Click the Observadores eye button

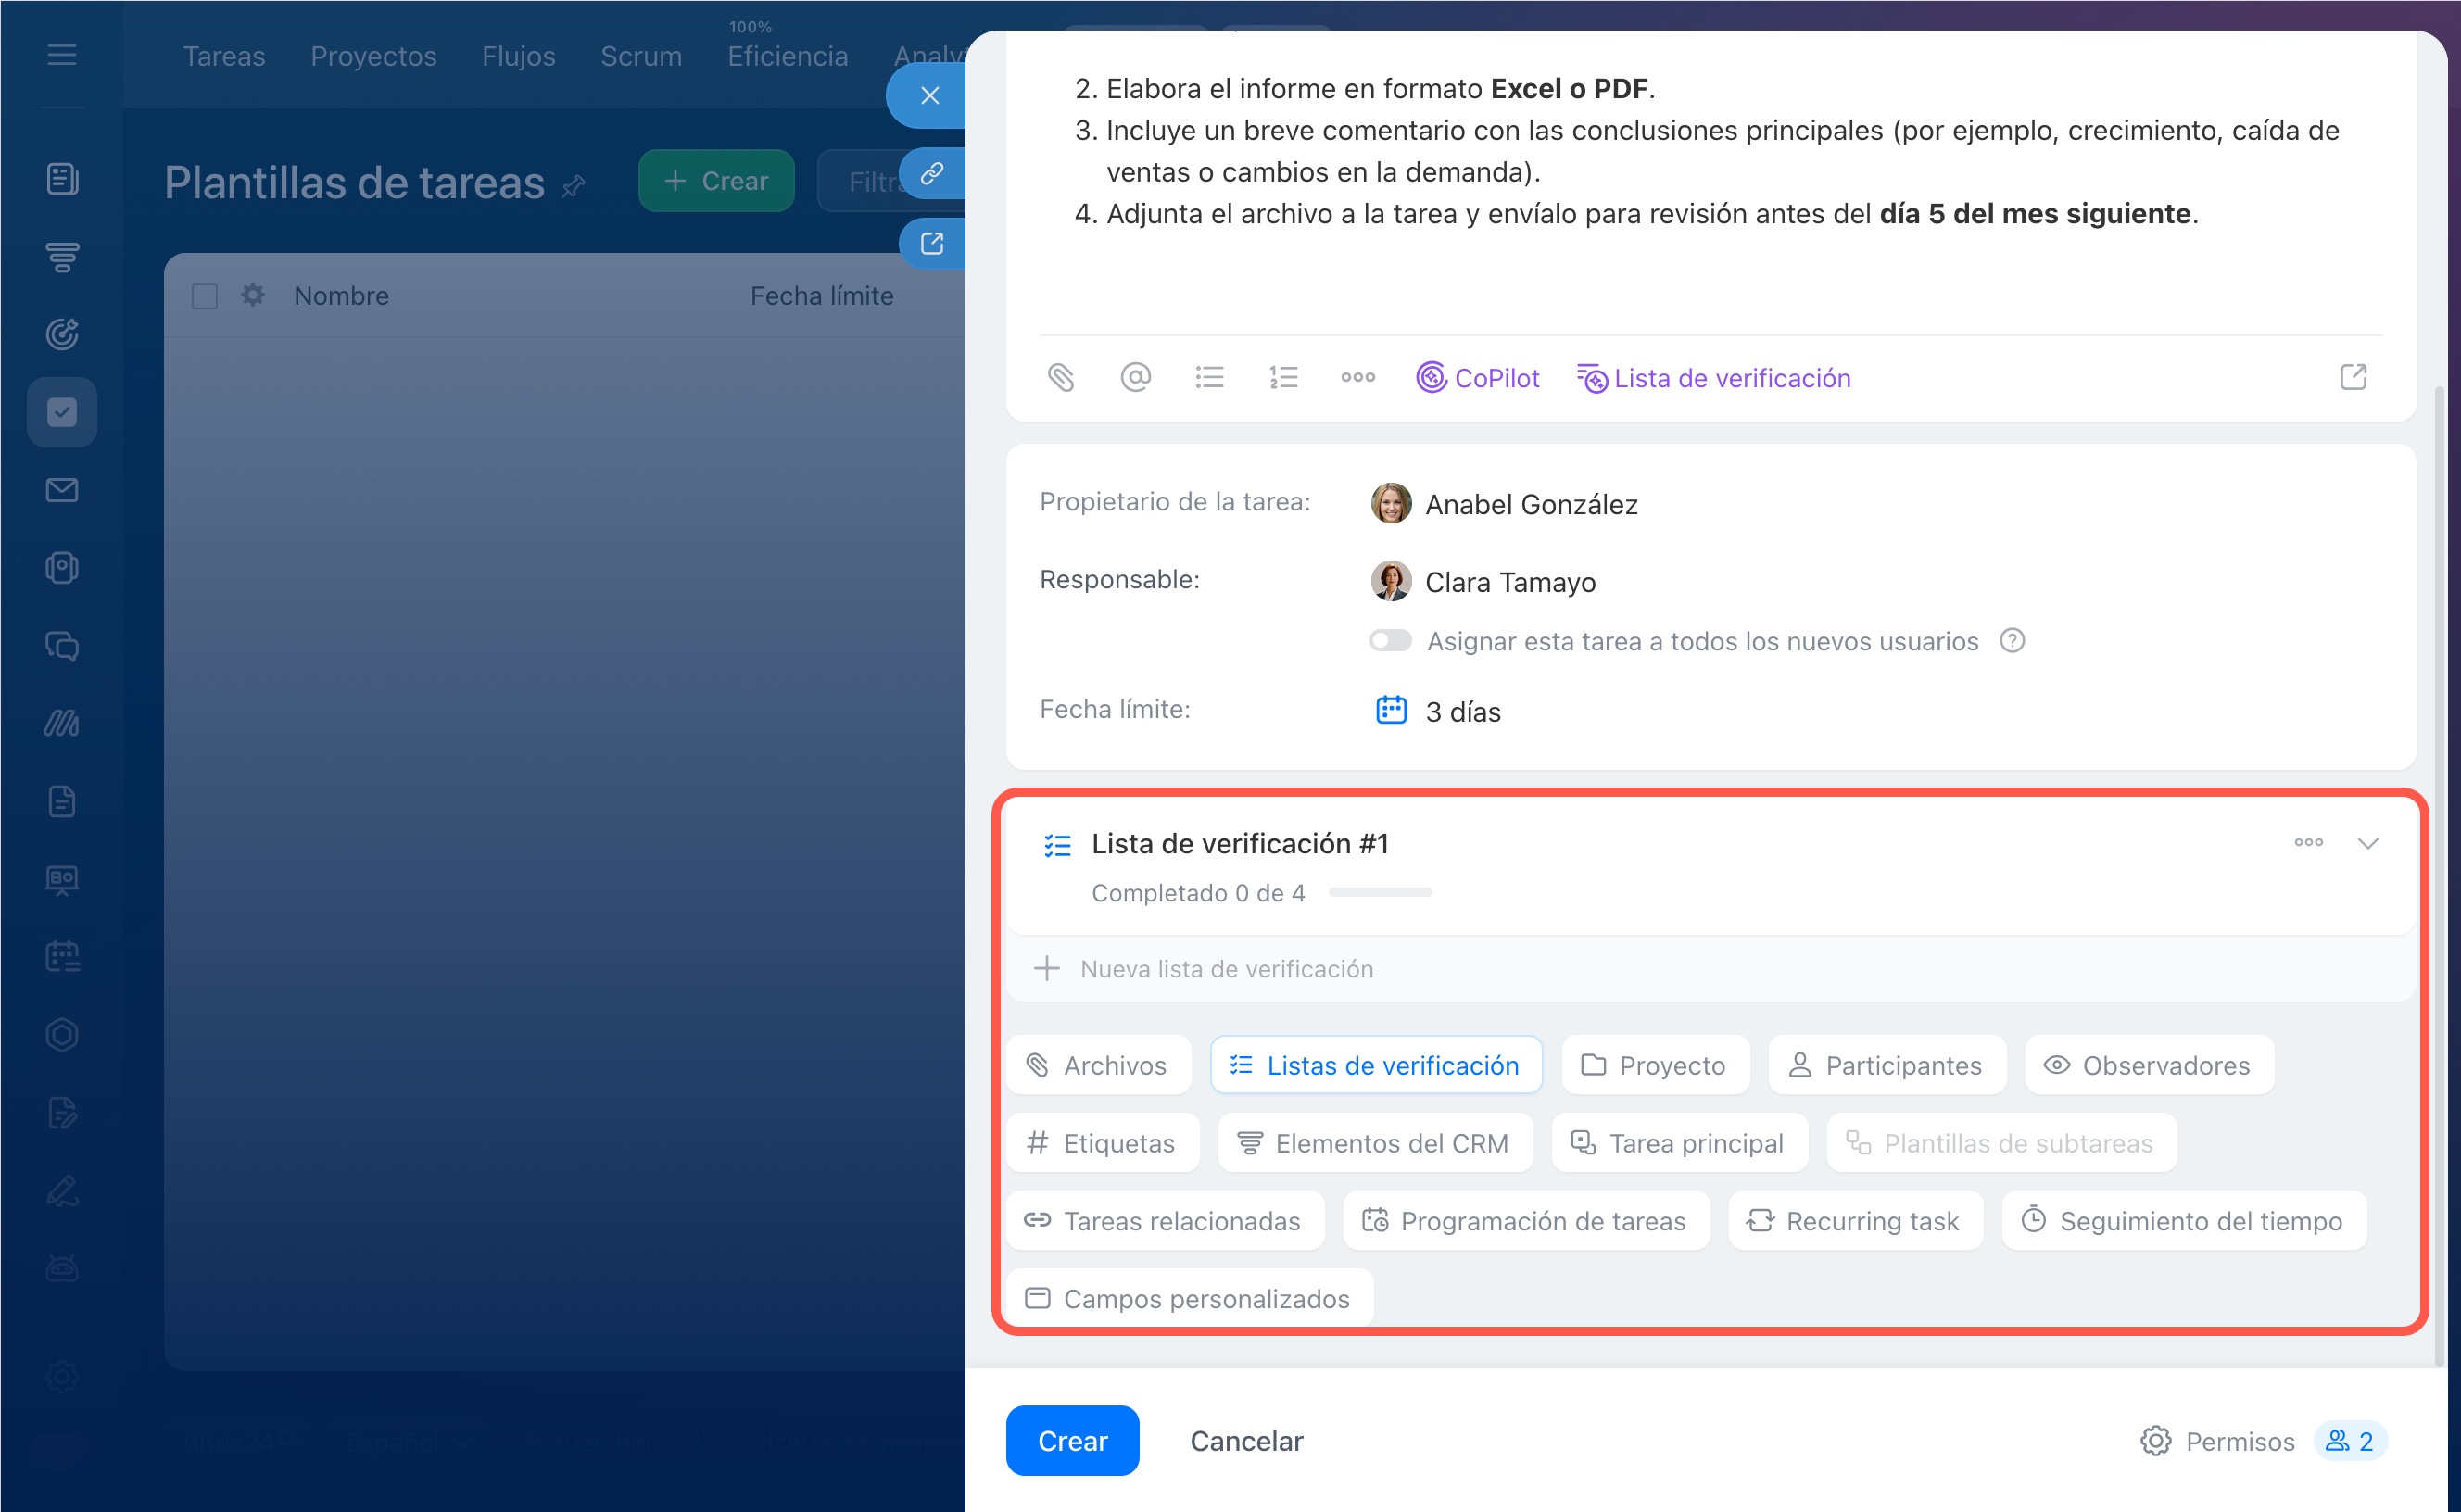(x=2148, y=1065)
